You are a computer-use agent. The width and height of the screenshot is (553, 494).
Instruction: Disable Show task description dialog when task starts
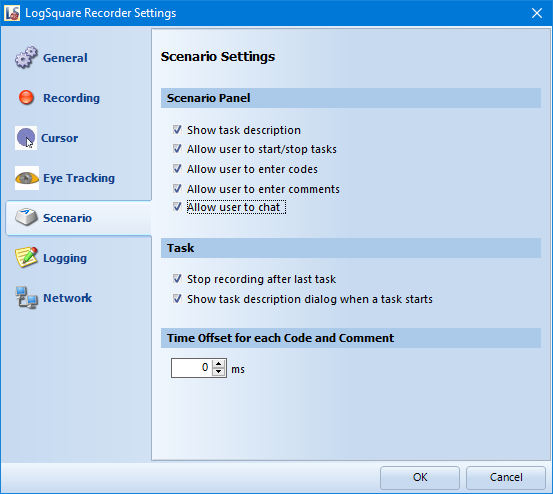click(177, 299)
